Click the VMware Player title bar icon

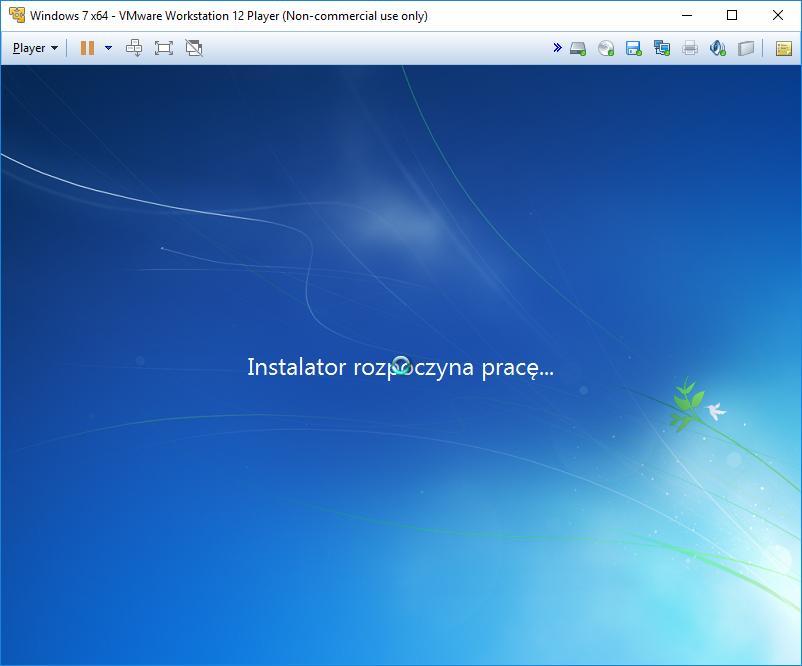[x=17, y=15]
